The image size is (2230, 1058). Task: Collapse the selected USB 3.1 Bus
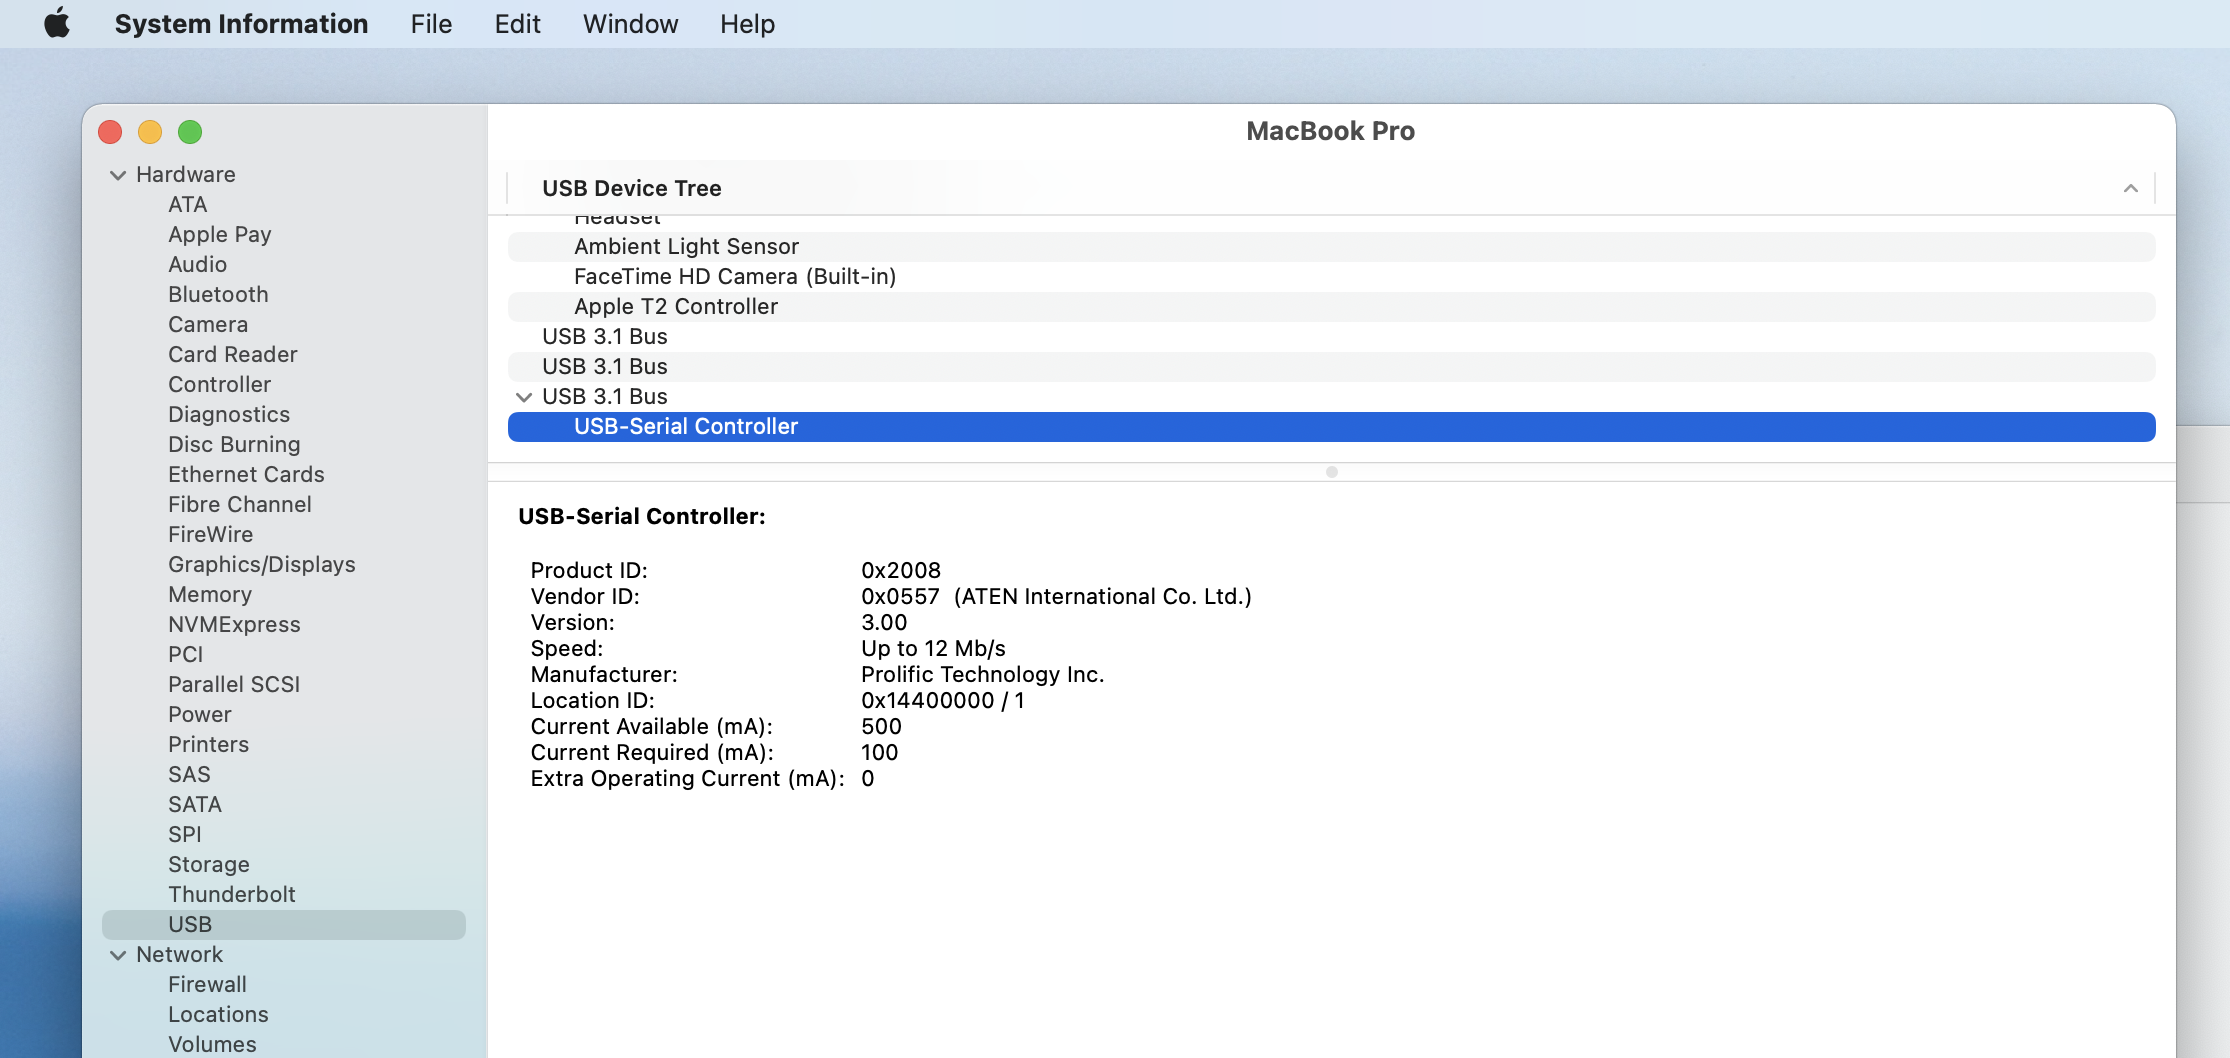coord(524,397)
